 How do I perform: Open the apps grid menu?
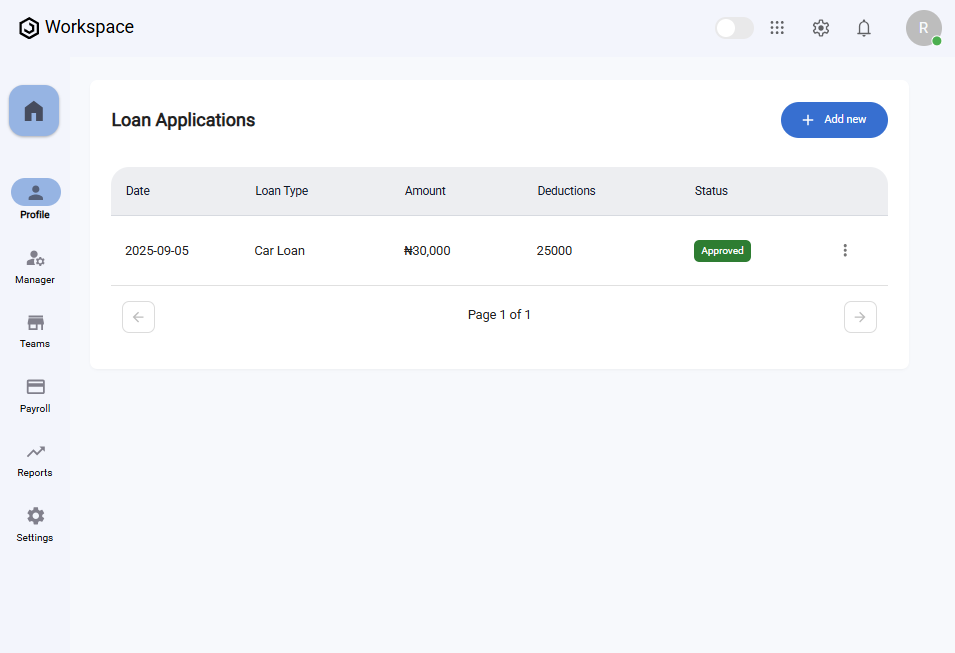click(x=777, y=28)
